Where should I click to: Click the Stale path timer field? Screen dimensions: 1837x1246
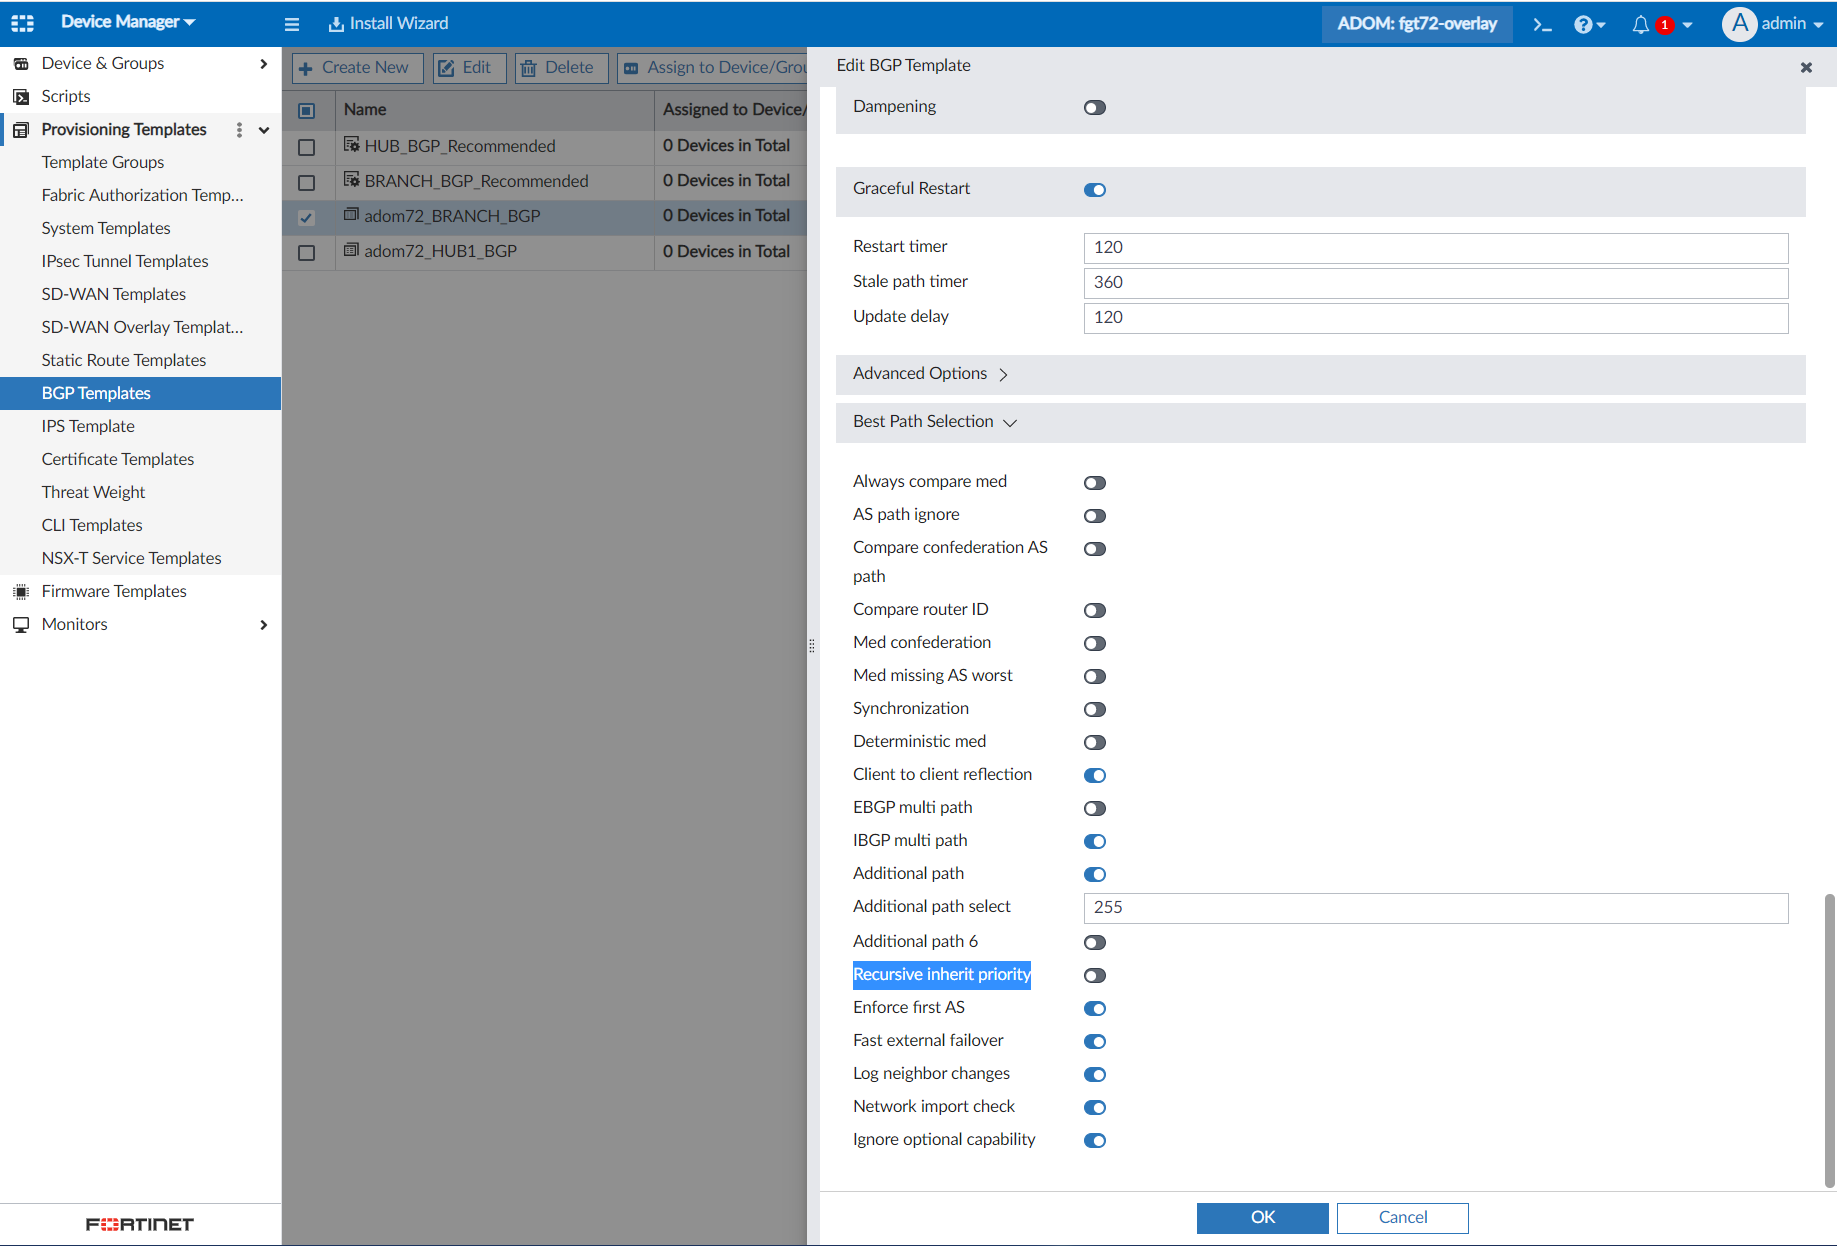[1436, 283]
